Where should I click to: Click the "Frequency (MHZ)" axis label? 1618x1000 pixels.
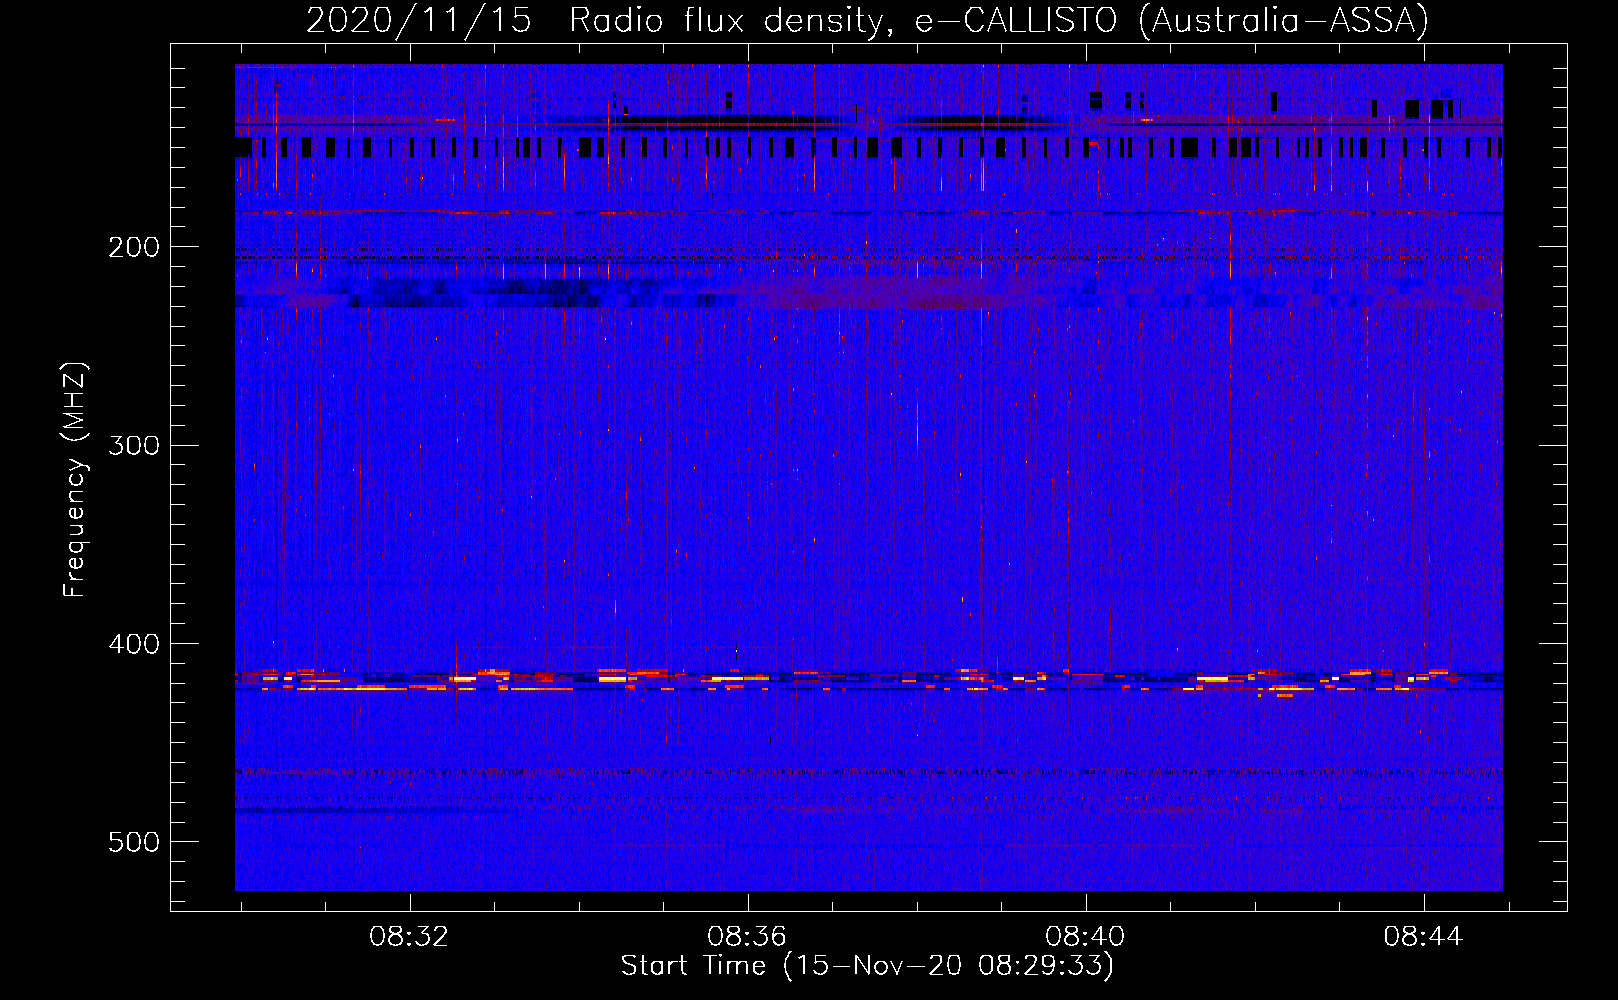pyautogui.click(x=75, y=480)
